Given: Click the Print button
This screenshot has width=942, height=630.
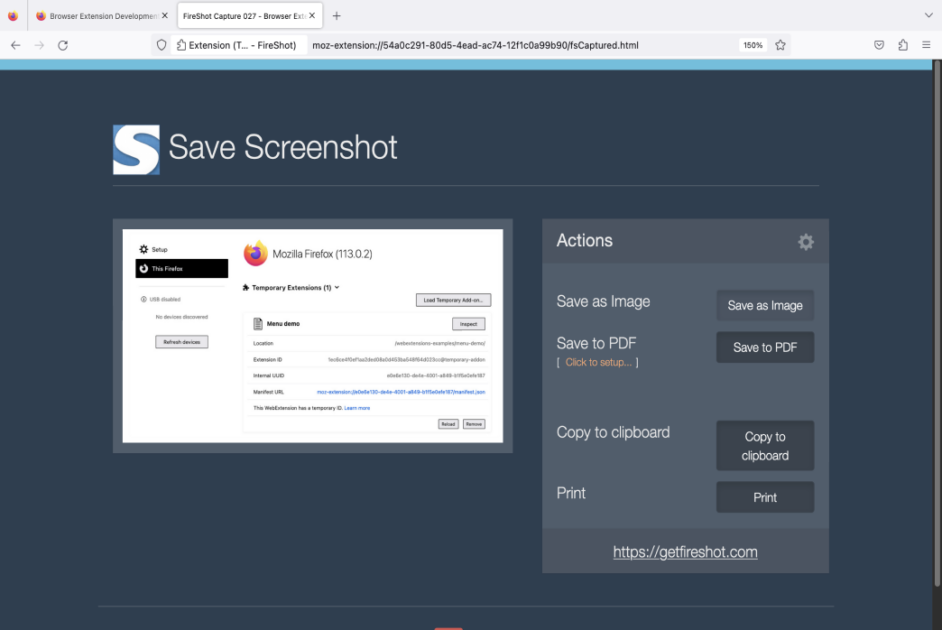Looking at the screenshot, I should (765, 497).
